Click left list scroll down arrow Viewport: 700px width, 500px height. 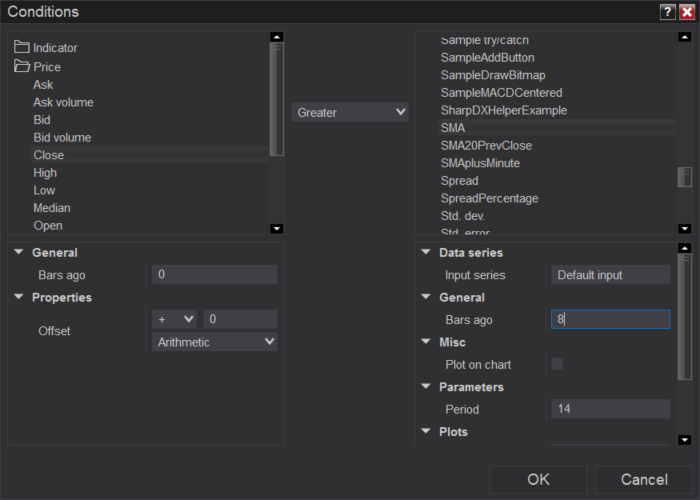[277, 229]
